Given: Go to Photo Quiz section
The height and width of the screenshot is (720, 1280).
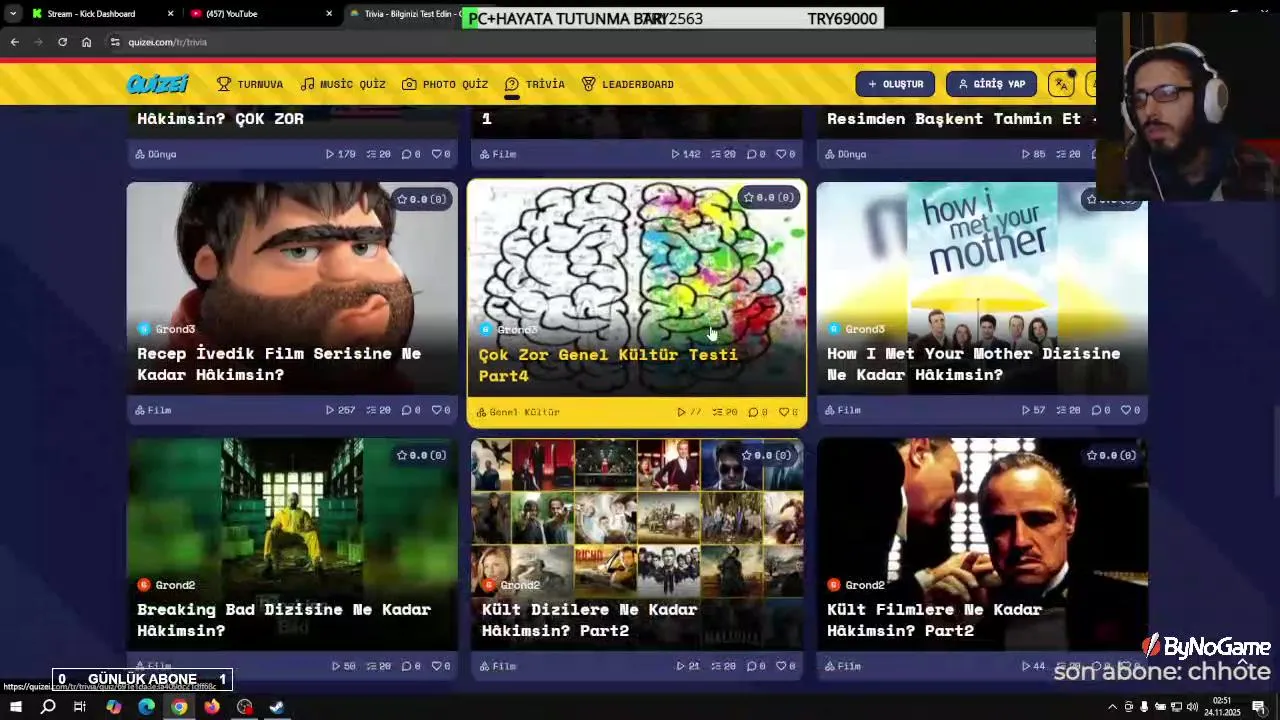Looking at the screenshot, I should 445,84.
